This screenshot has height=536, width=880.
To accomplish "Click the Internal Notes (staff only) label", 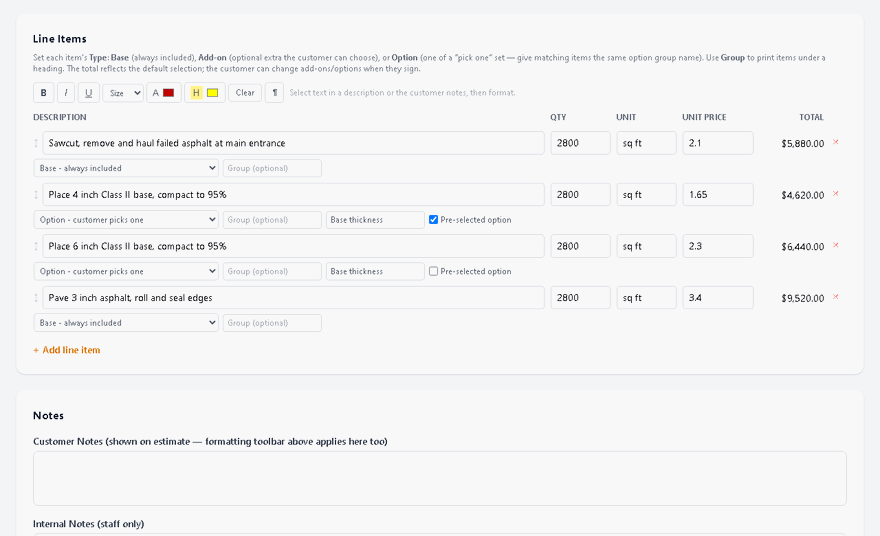I will pos(89,524).
